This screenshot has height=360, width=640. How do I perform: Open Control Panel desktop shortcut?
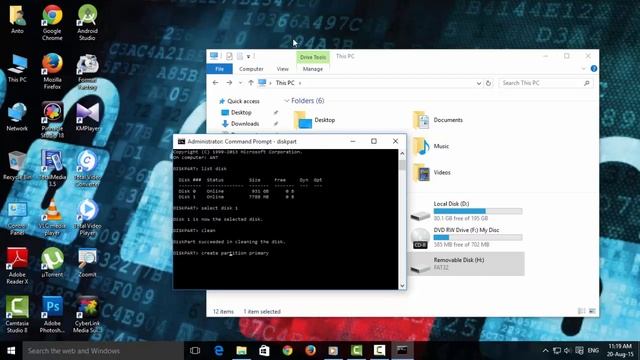pos(17,218)
